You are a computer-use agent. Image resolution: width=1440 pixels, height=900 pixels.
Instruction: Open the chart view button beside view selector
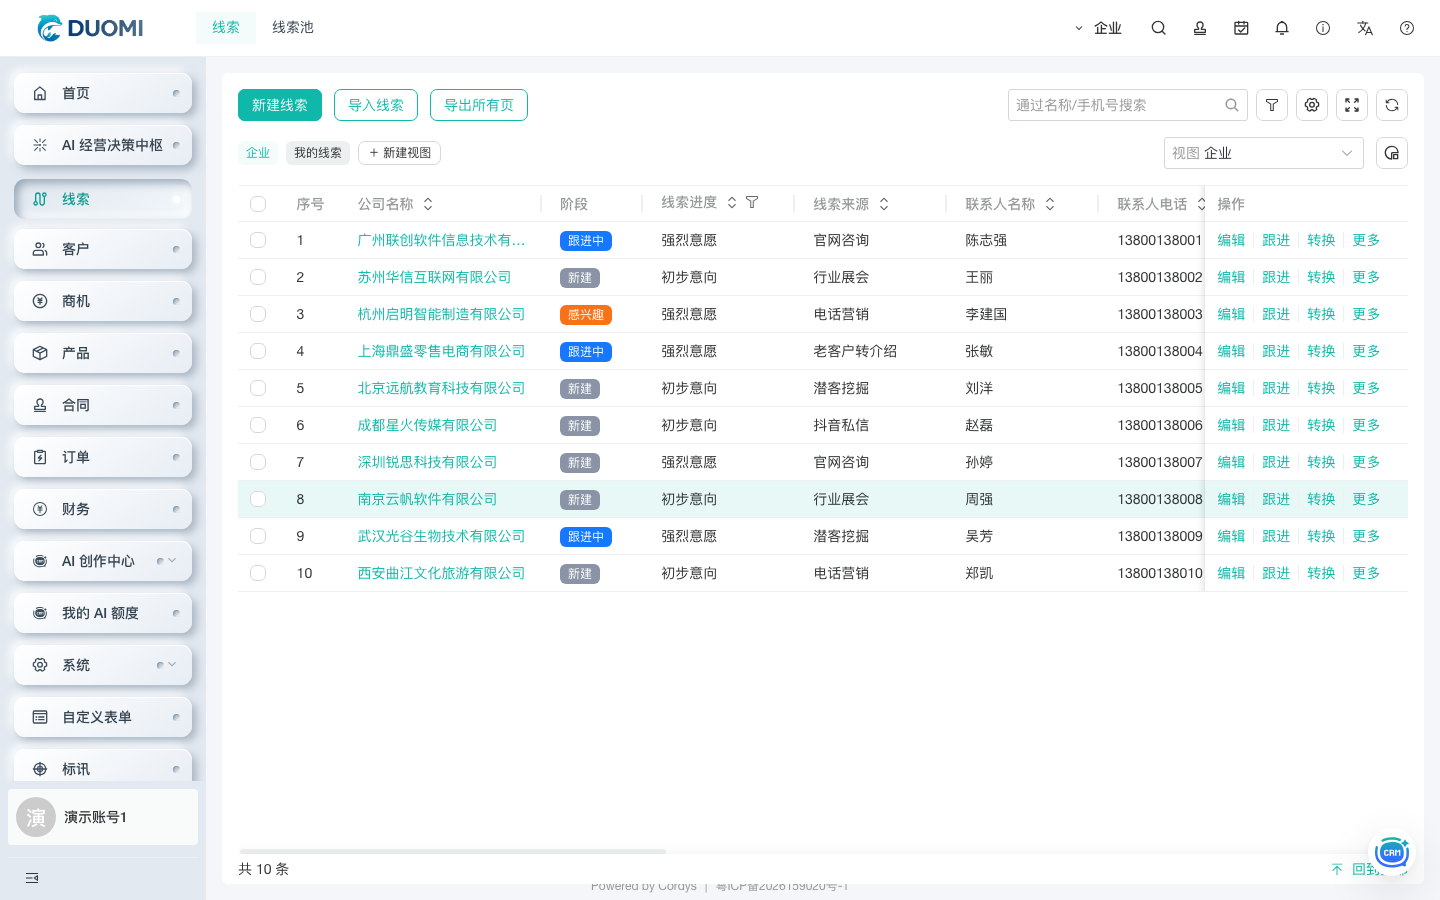click(x=1392, y=153)
